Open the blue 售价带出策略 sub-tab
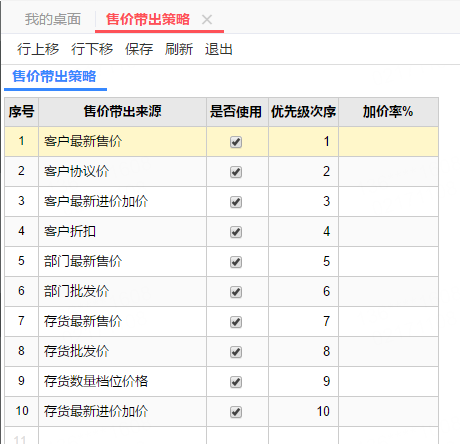 pos(54,76)
